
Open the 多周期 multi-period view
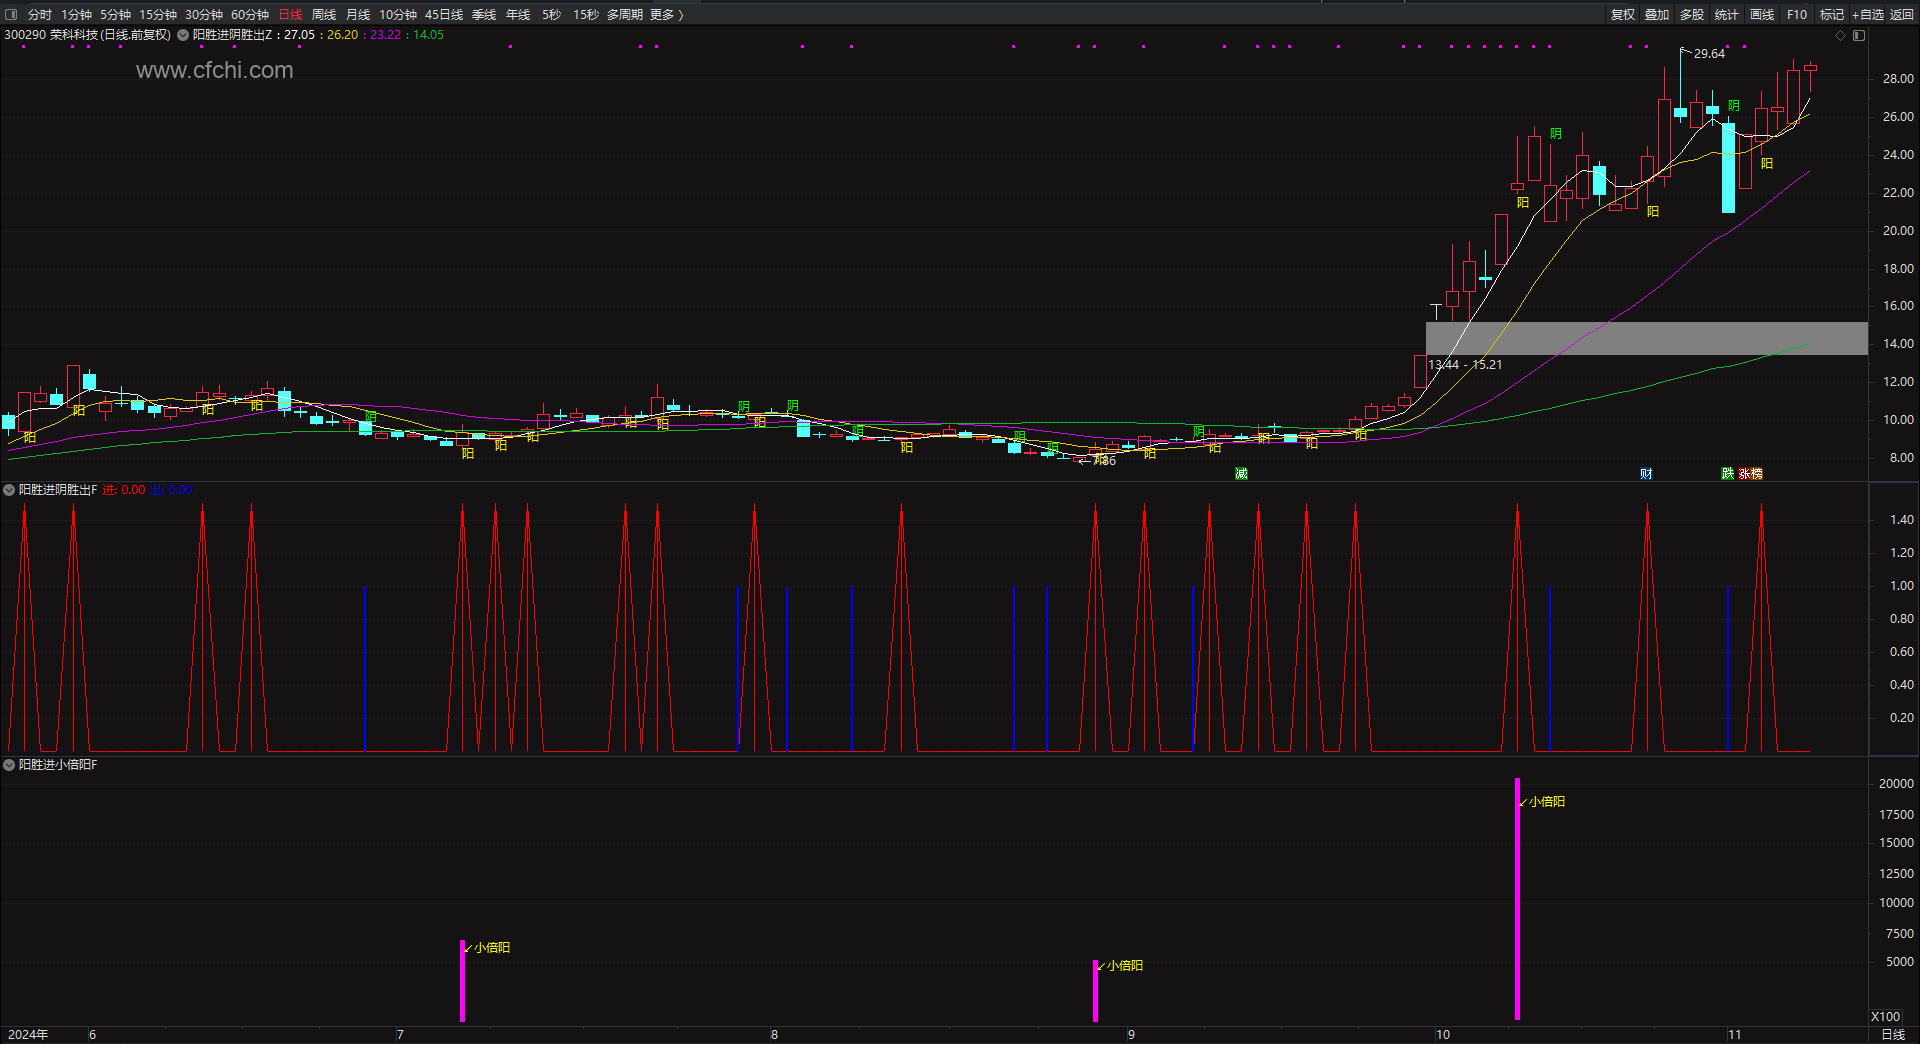click(625, 14)
